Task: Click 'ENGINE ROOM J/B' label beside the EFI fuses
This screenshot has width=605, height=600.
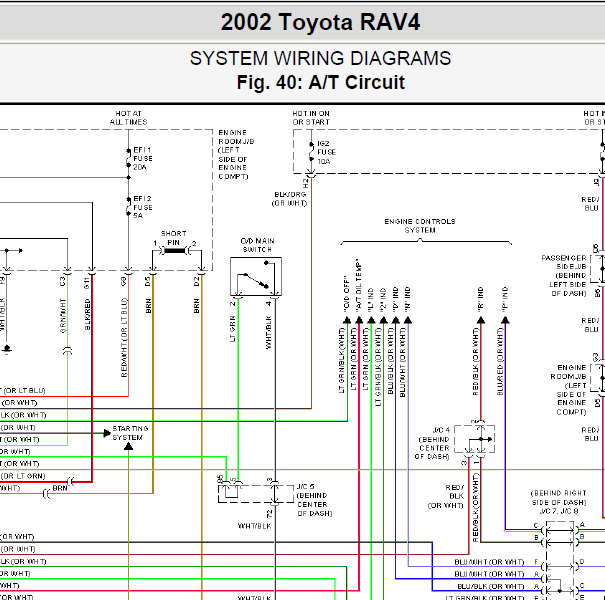Action: 236,137
